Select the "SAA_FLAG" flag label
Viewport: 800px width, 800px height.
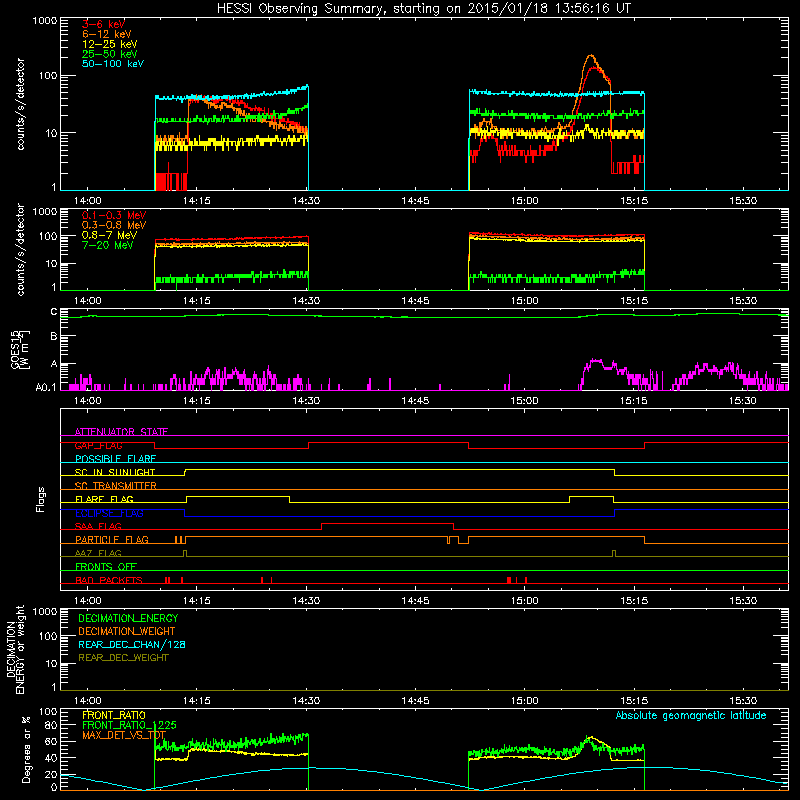[x=98, y=527]
